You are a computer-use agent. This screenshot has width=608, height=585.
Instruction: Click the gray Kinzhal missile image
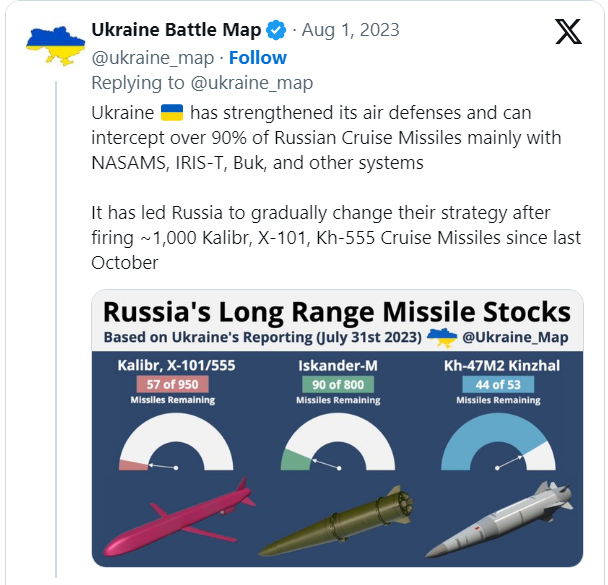click(x=499, y=520)
